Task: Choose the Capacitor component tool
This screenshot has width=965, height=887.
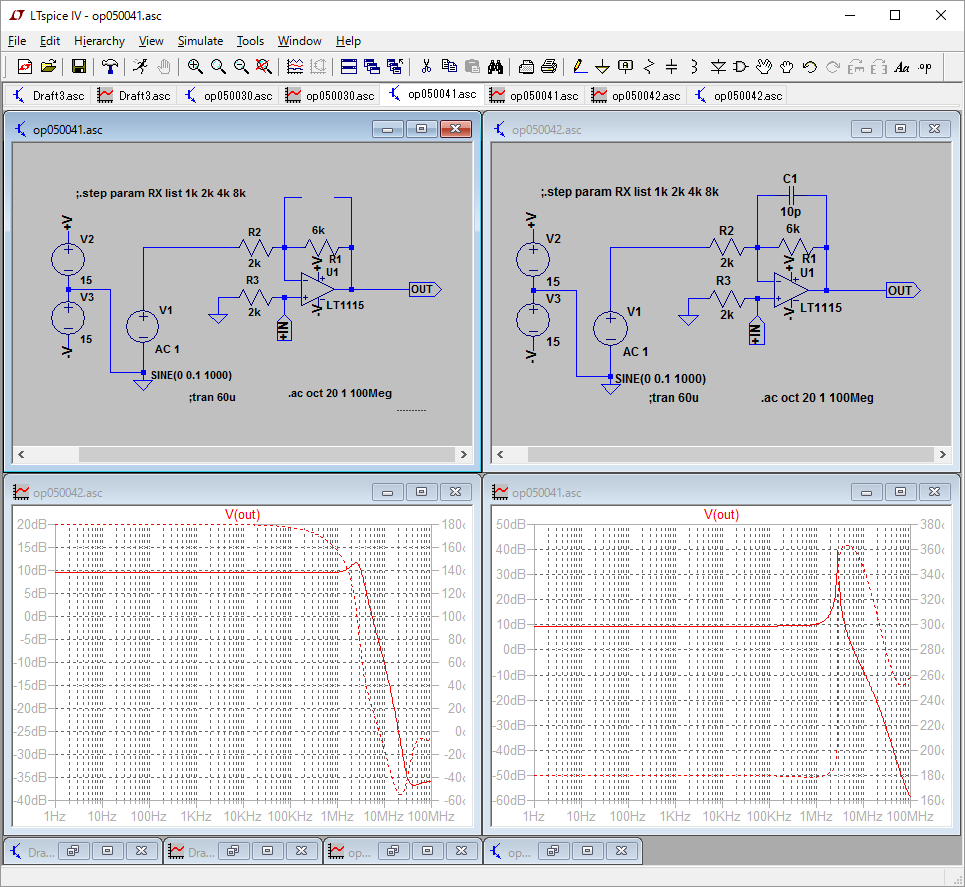Action: point(671,67)
